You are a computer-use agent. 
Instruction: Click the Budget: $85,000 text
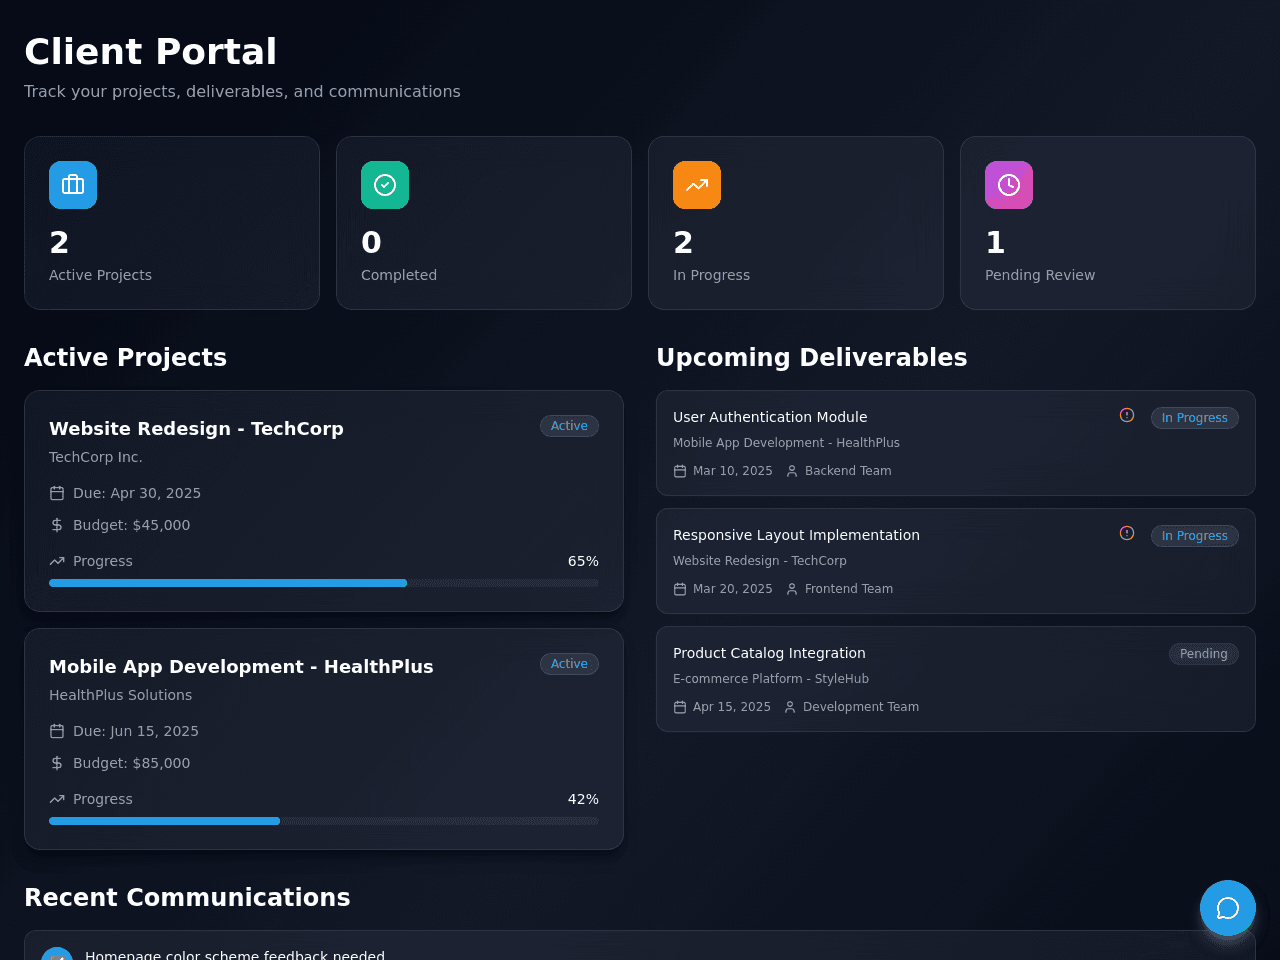[131, 763]
